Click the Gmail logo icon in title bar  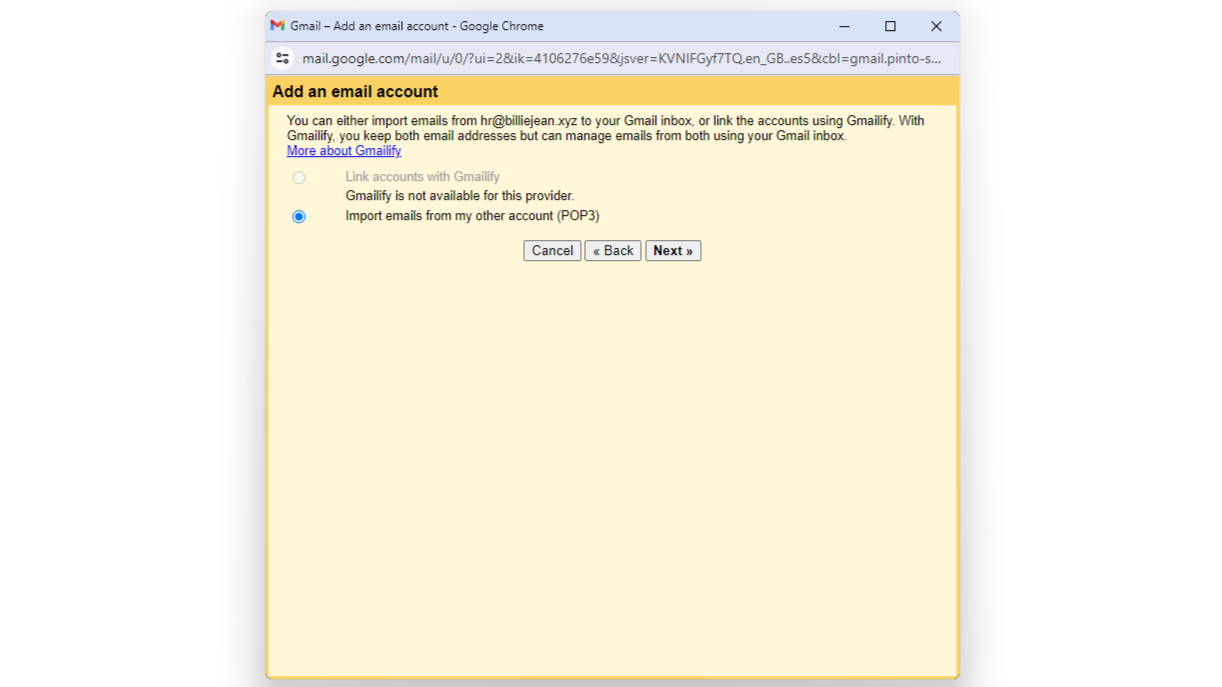pyautogui.click(x=277, y=26)
